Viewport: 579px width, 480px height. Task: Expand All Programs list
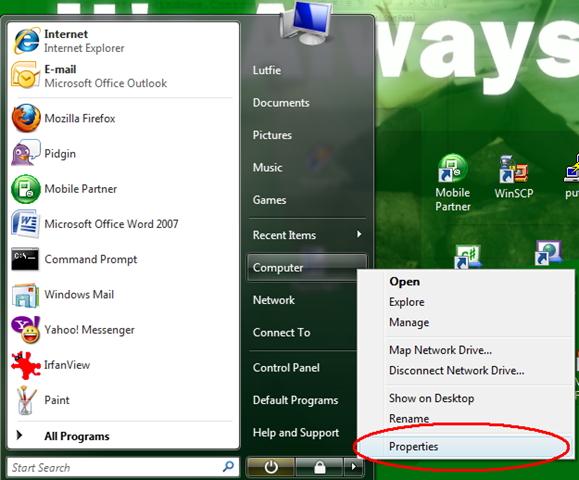[x=76, y=436]
